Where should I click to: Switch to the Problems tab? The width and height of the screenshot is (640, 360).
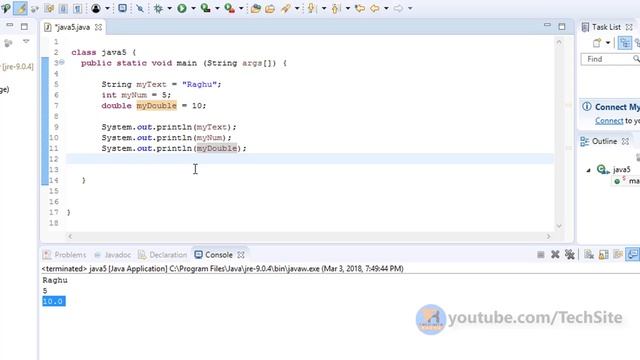coord(64,255)
